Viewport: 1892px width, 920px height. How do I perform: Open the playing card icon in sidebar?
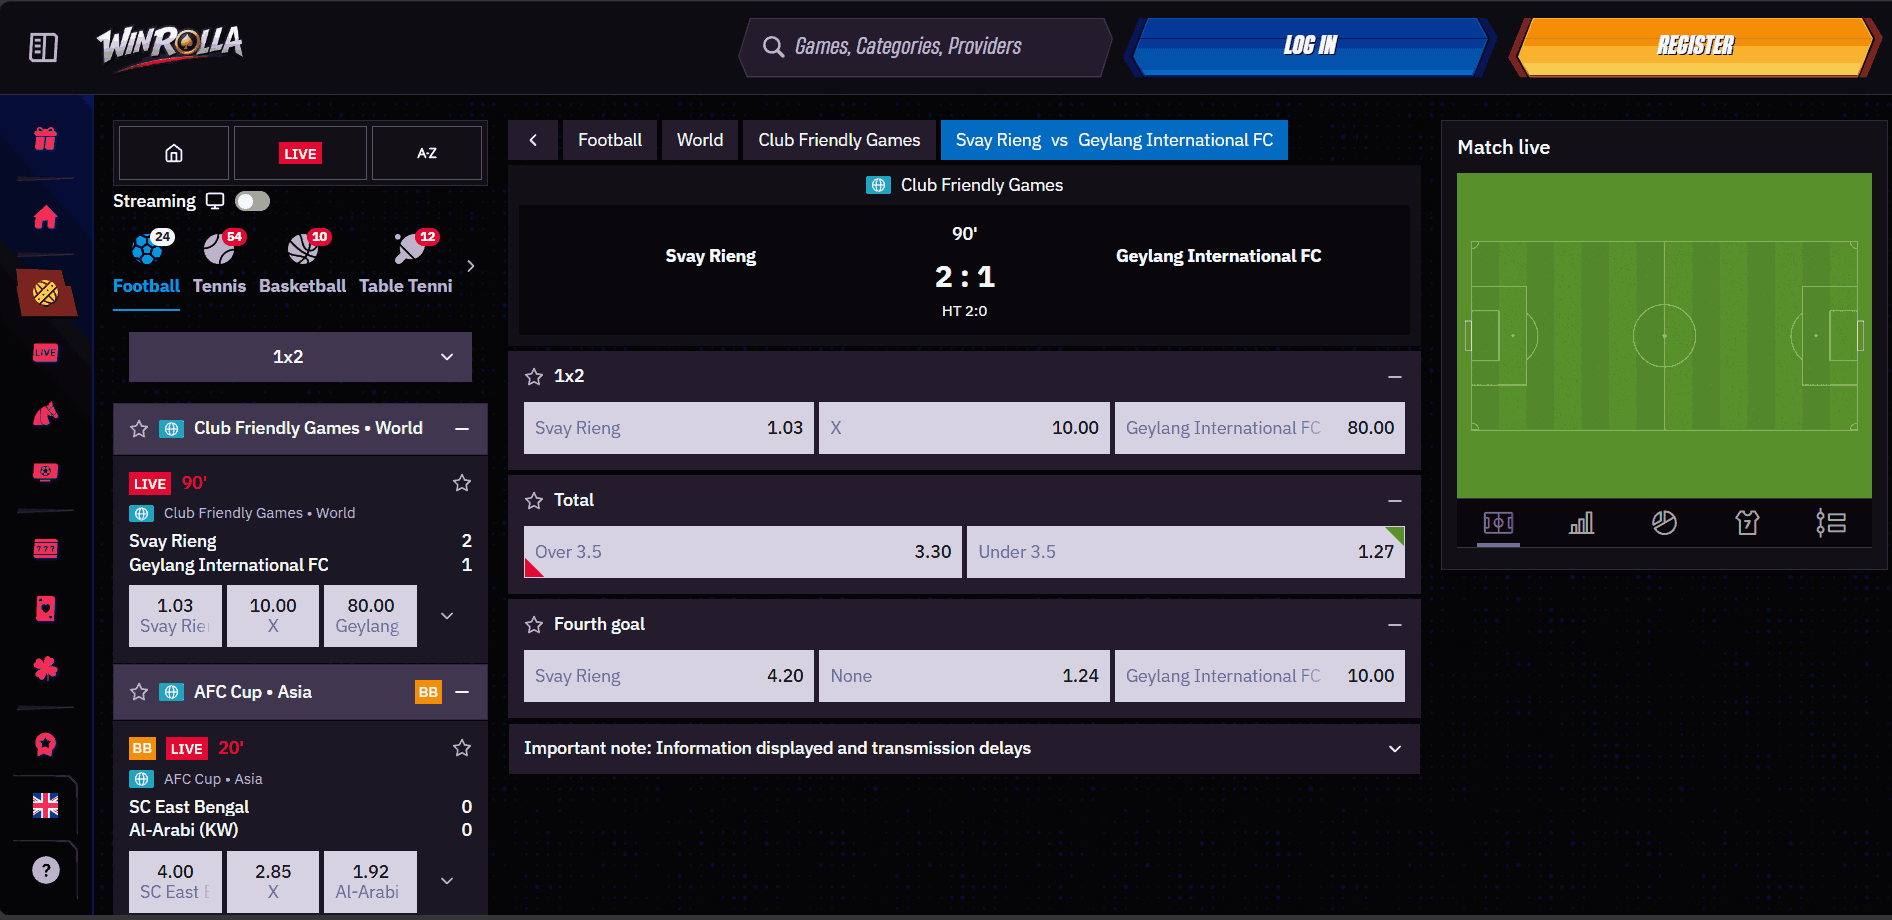point(46,609)
